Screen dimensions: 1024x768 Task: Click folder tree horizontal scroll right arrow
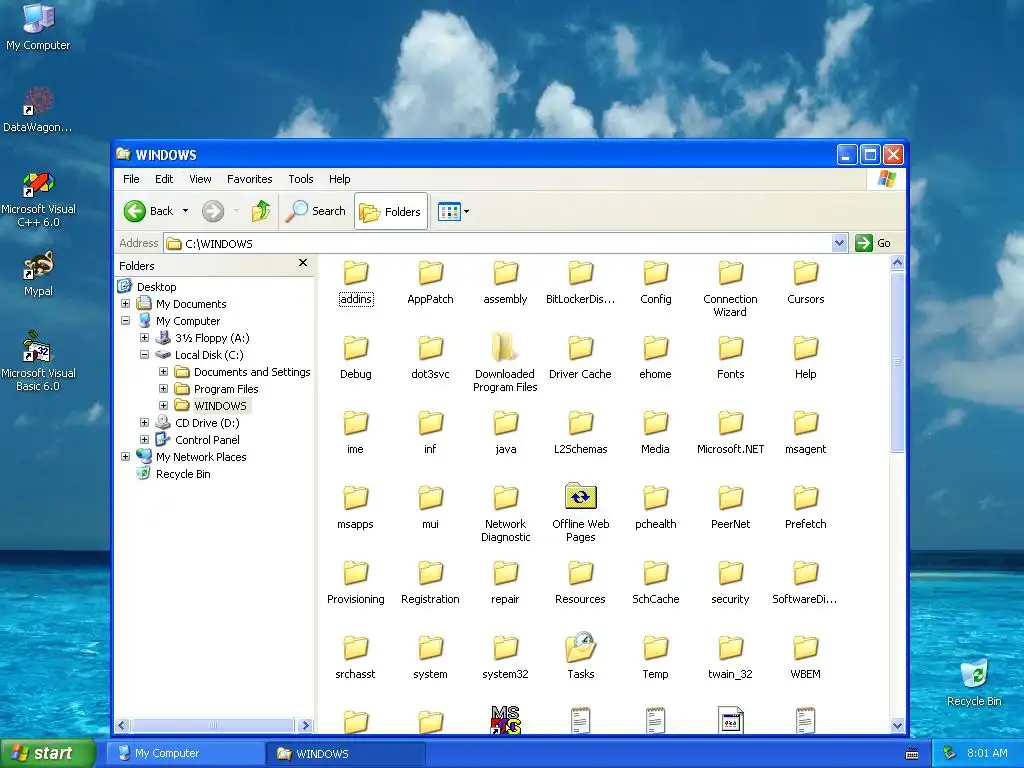(x=305, y=725)
